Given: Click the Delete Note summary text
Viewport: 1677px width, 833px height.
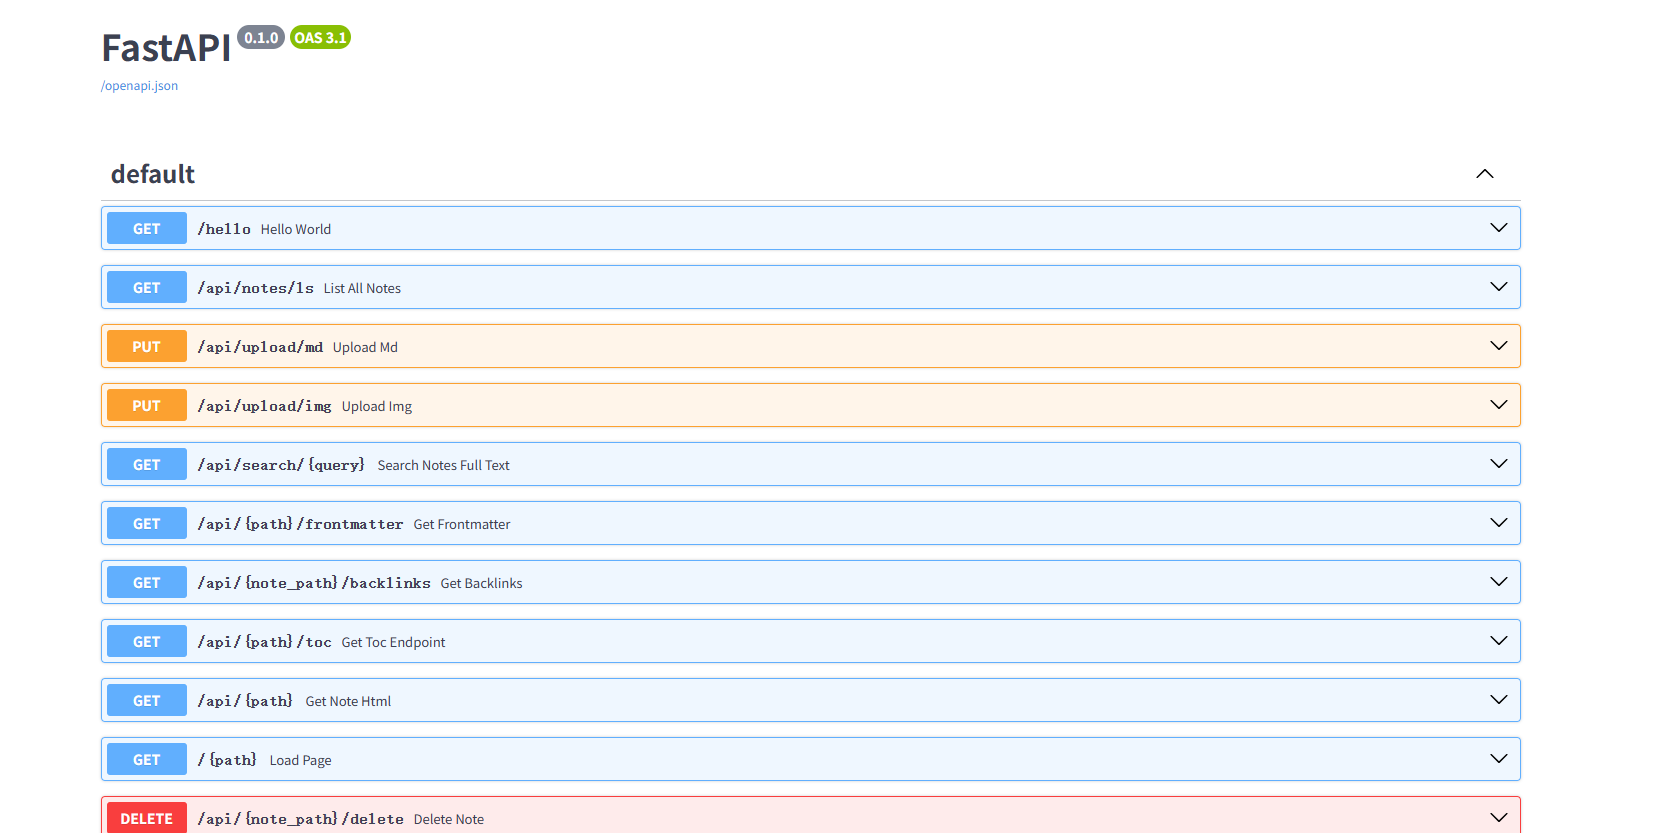Looking at the screenshot, I should (x=449, y=819).
